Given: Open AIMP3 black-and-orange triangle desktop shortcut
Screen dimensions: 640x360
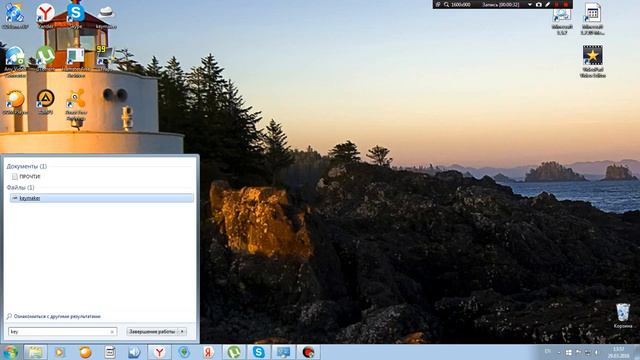Looking at the screenshot, I should click(x=45, y=101).
